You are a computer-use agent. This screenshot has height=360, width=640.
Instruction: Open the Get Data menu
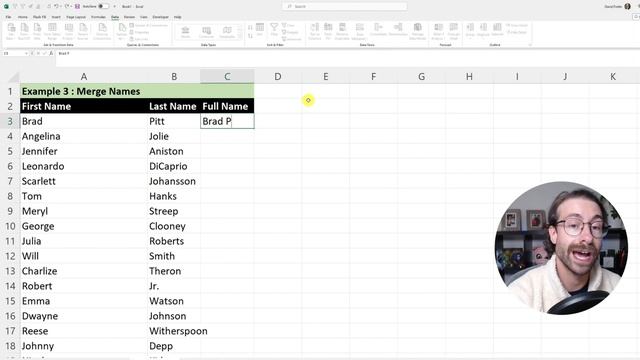(x=11, y=31)
